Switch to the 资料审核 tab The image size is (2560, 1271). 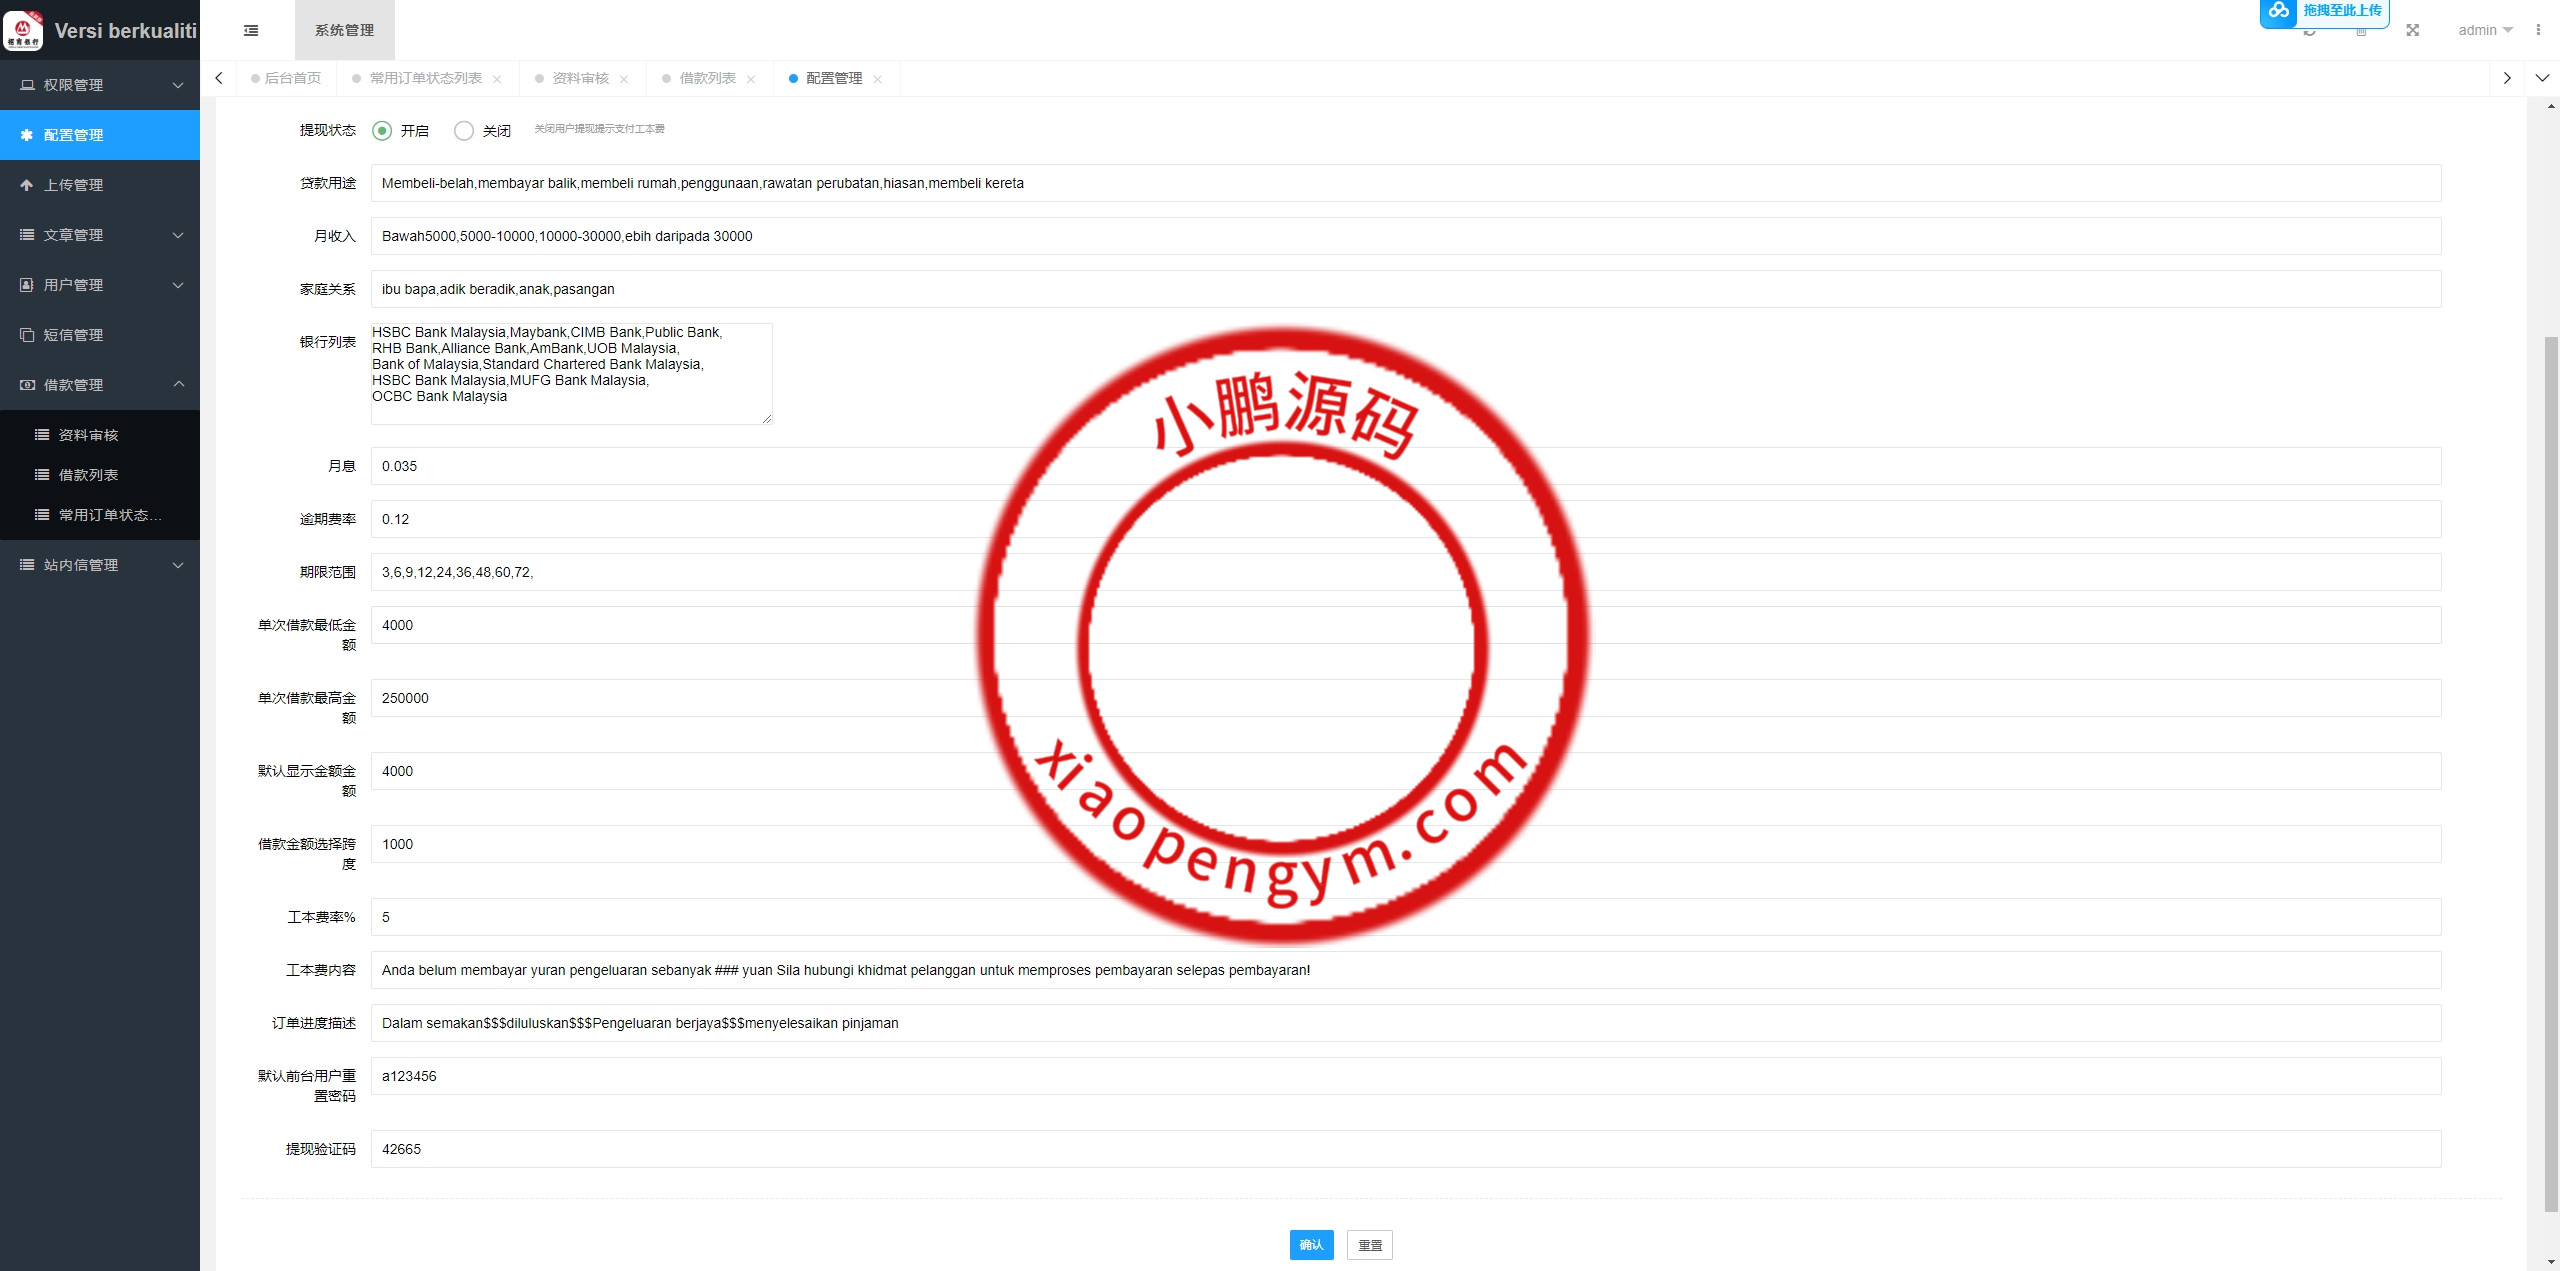pyautogui.click(x=580, y=78)
